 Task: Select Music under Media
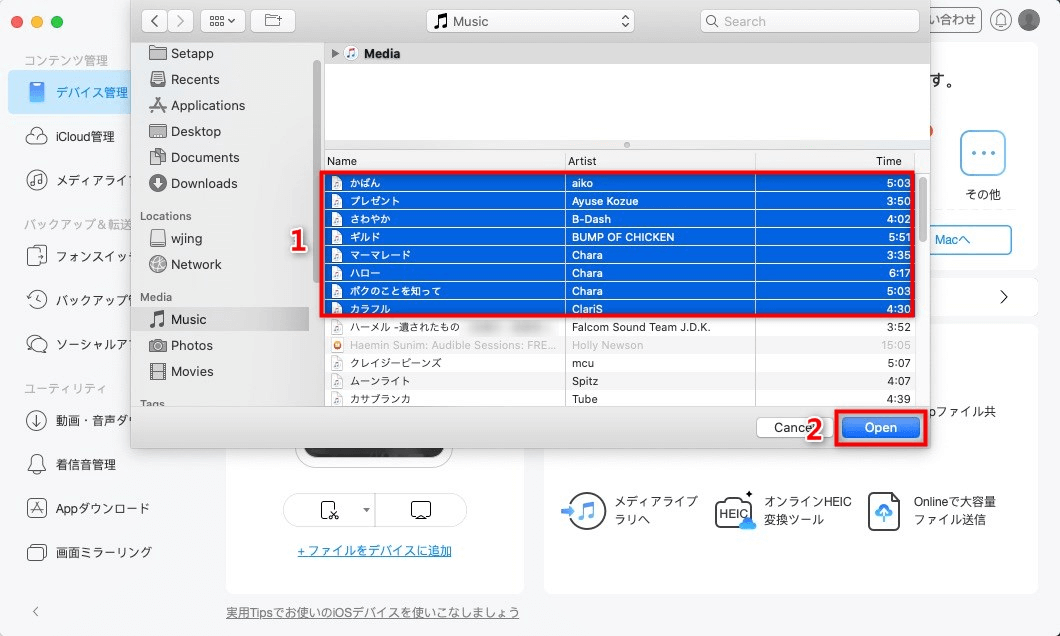click(222, 319)
